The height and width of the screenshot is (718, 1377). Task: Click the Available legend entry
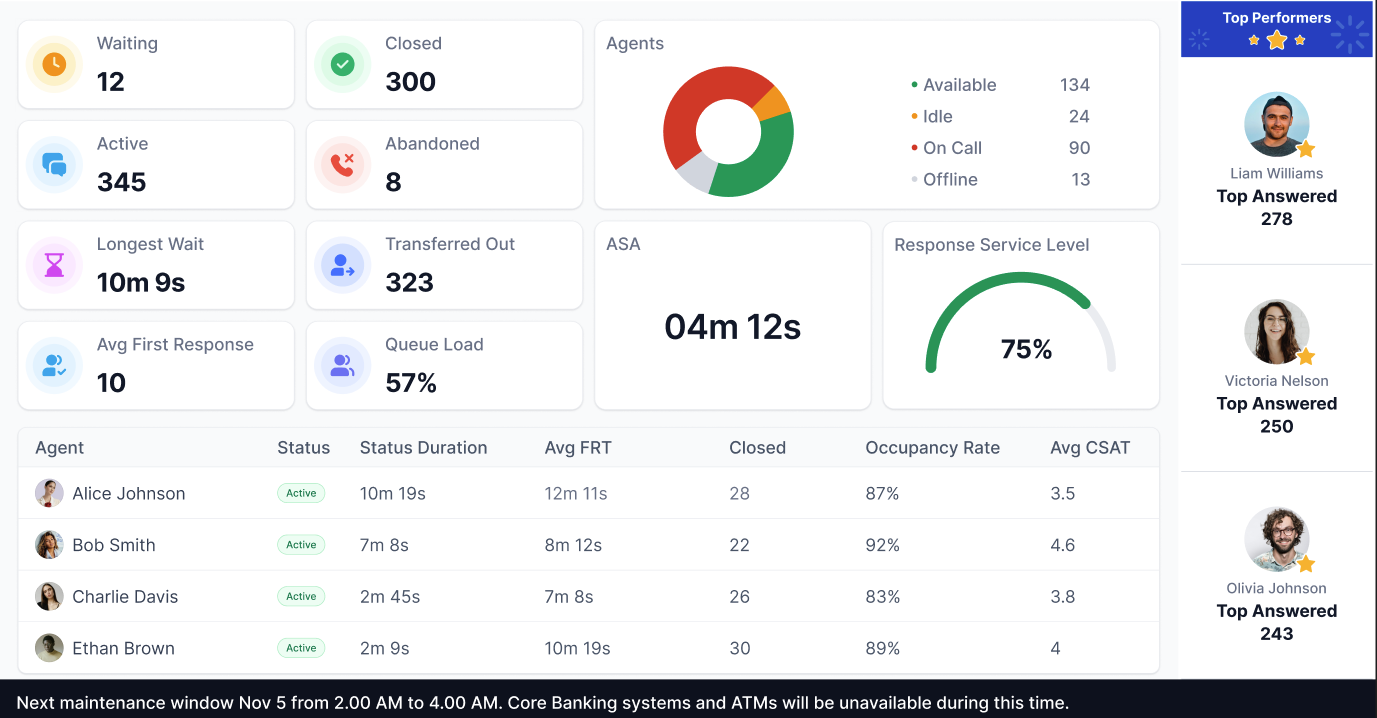(x=959, y=85)
